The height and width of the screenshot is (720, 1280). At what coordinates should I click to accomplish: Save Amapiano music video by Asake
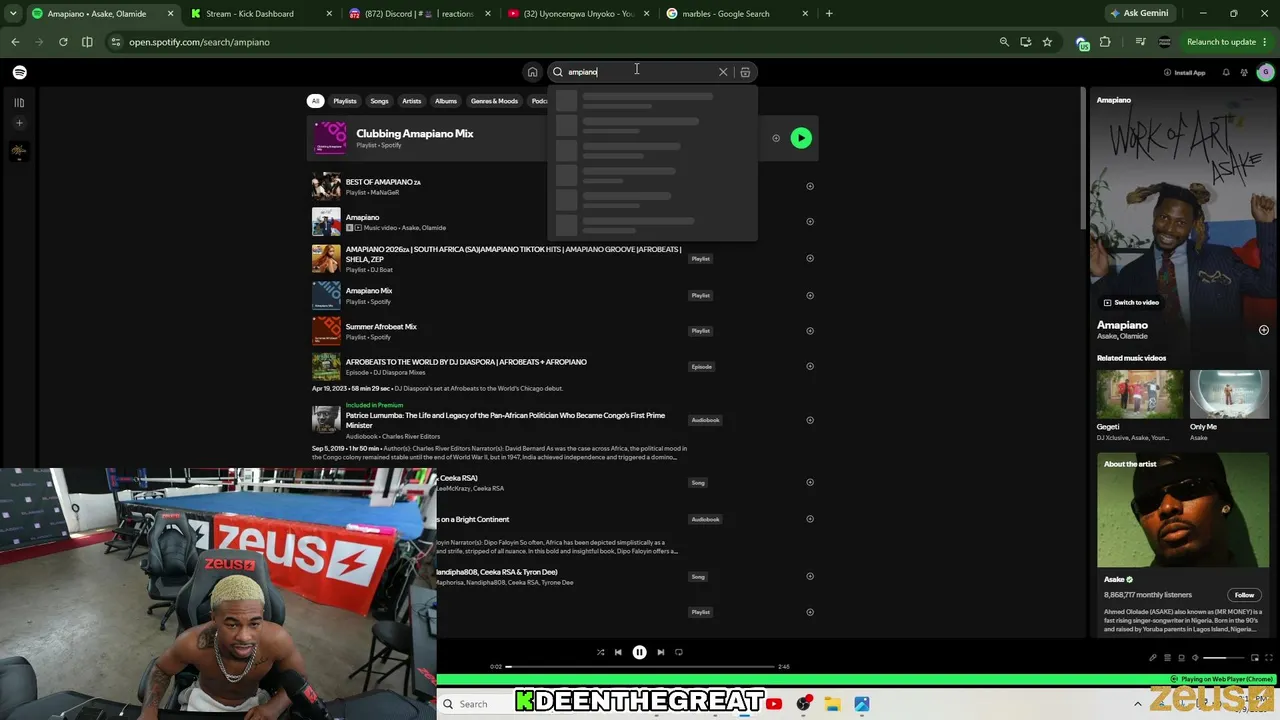pyautogui.click(x=810, y=222)
